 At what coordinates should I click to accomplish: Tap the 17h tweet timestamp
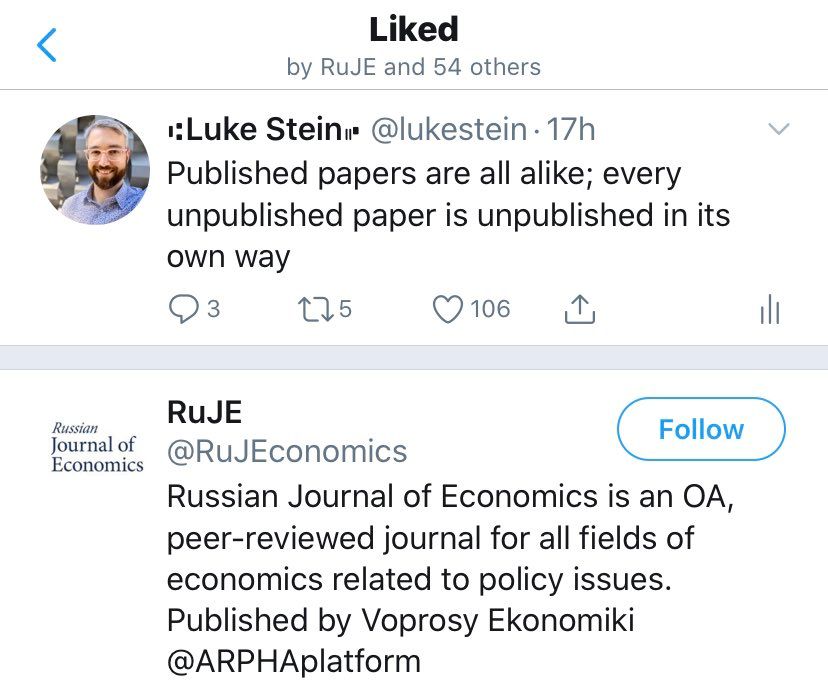point(570,129)
